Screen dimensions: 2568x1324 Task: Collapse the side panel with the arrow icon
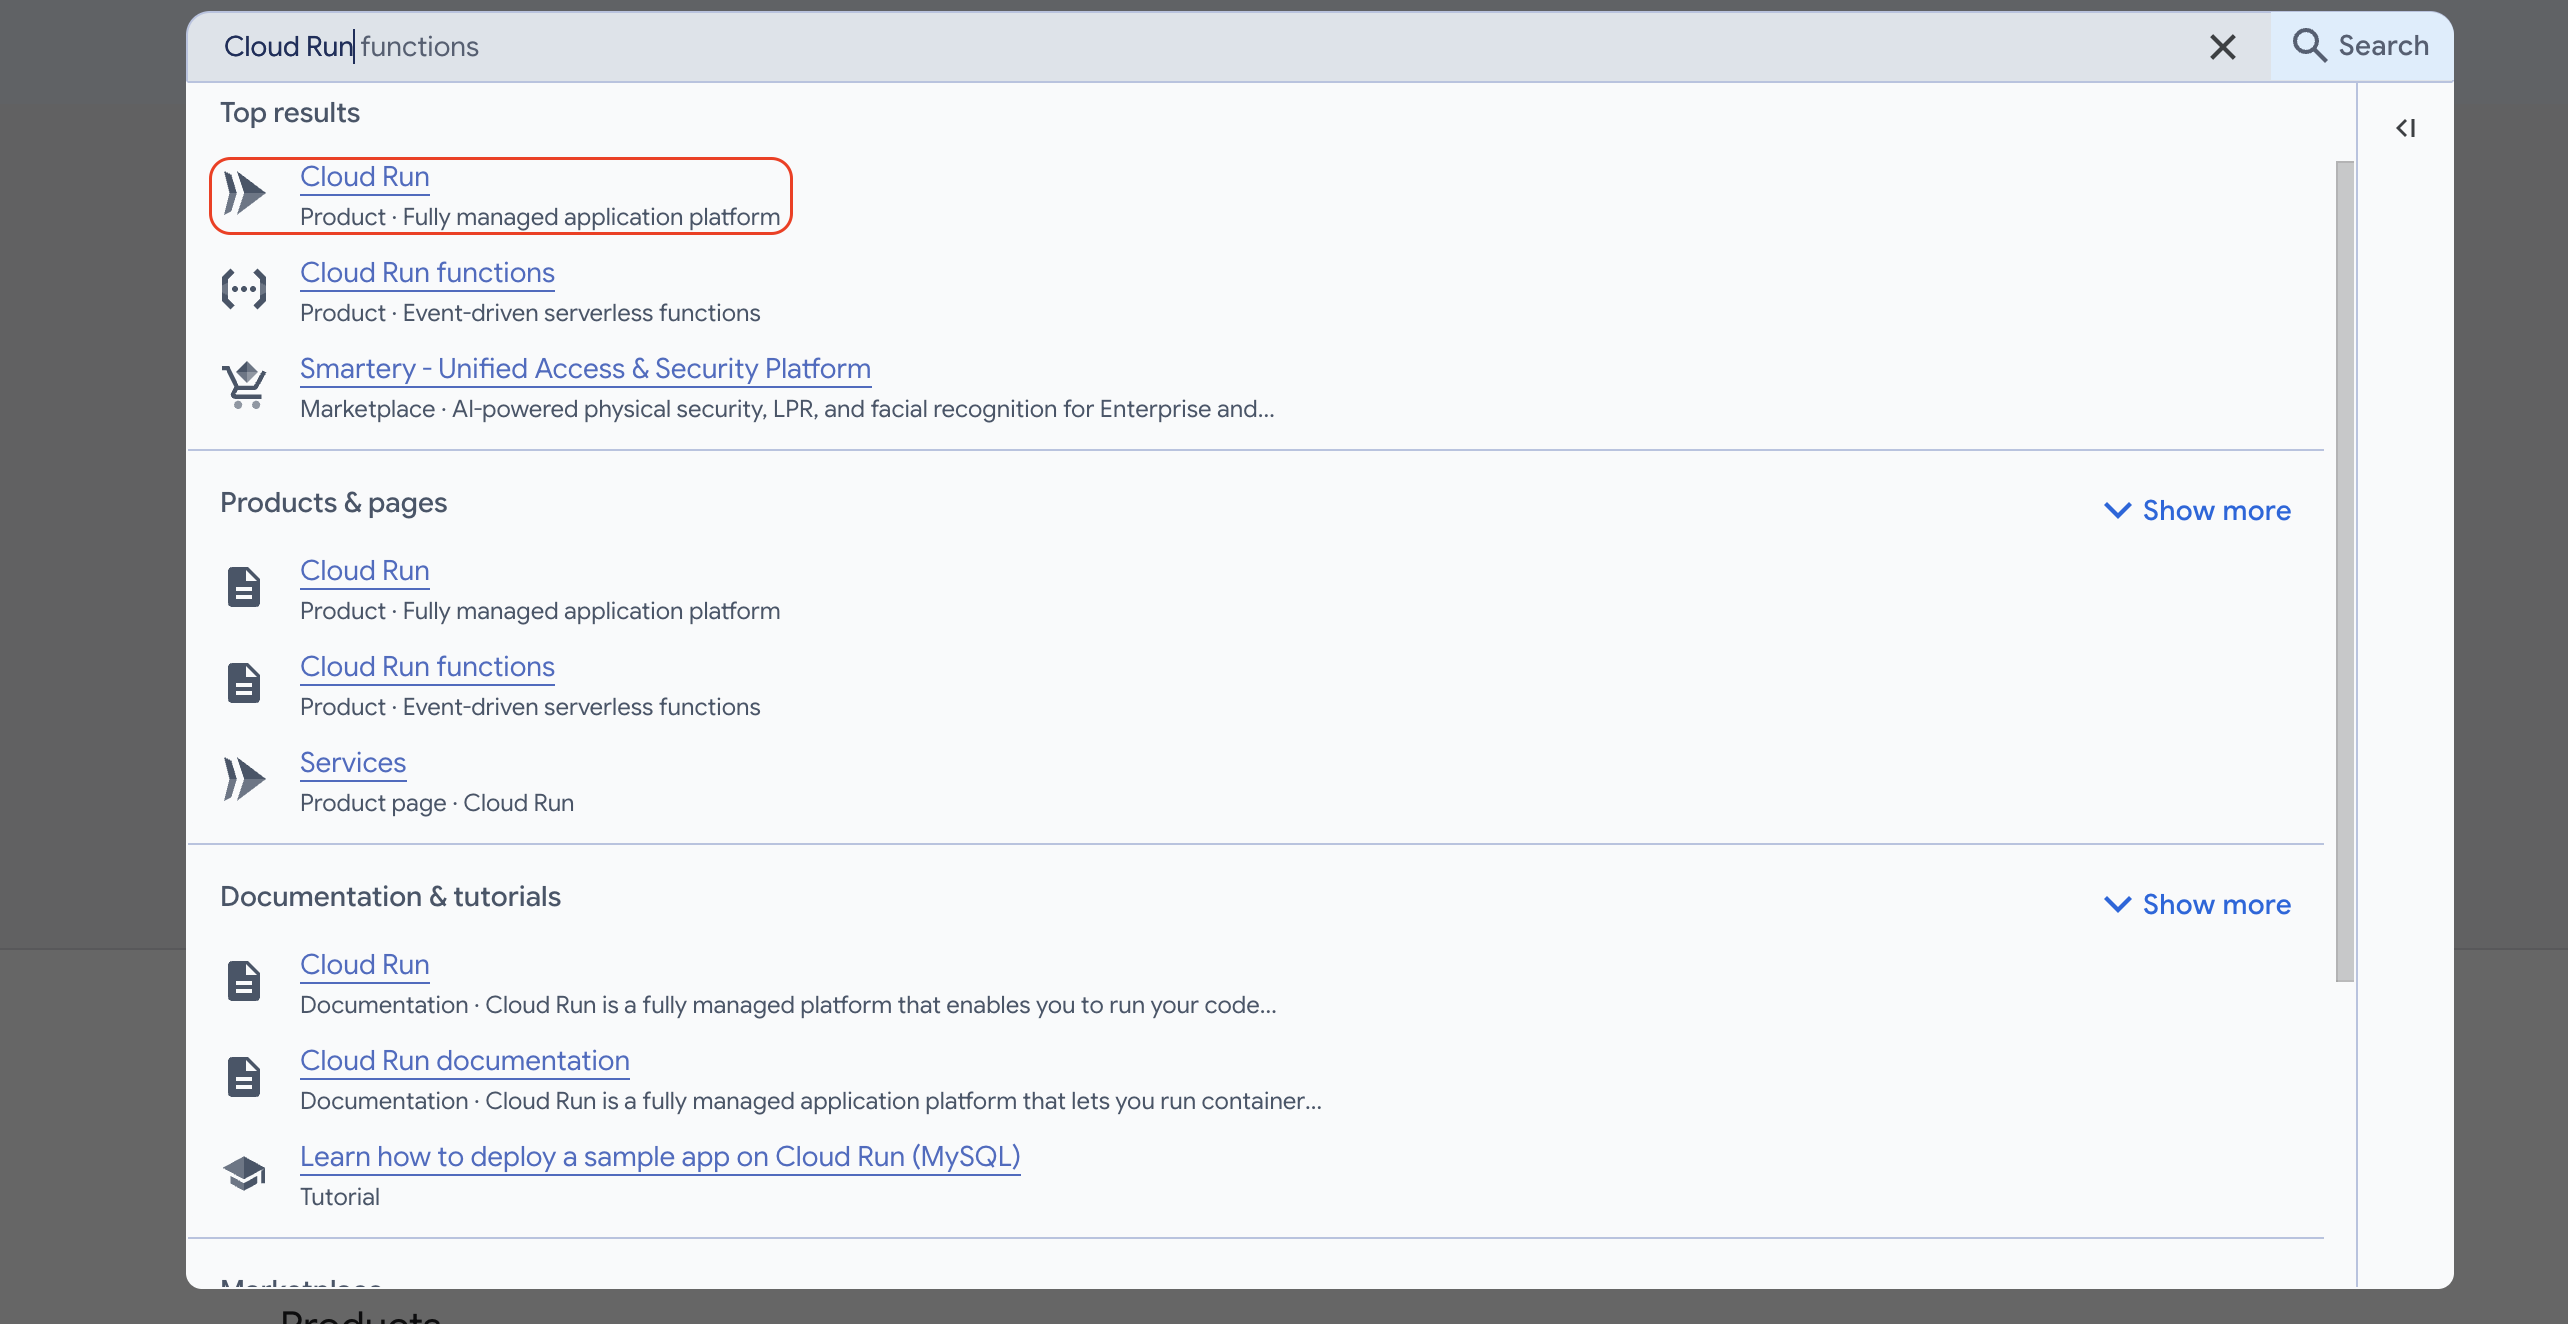[x=2406, y=128]
